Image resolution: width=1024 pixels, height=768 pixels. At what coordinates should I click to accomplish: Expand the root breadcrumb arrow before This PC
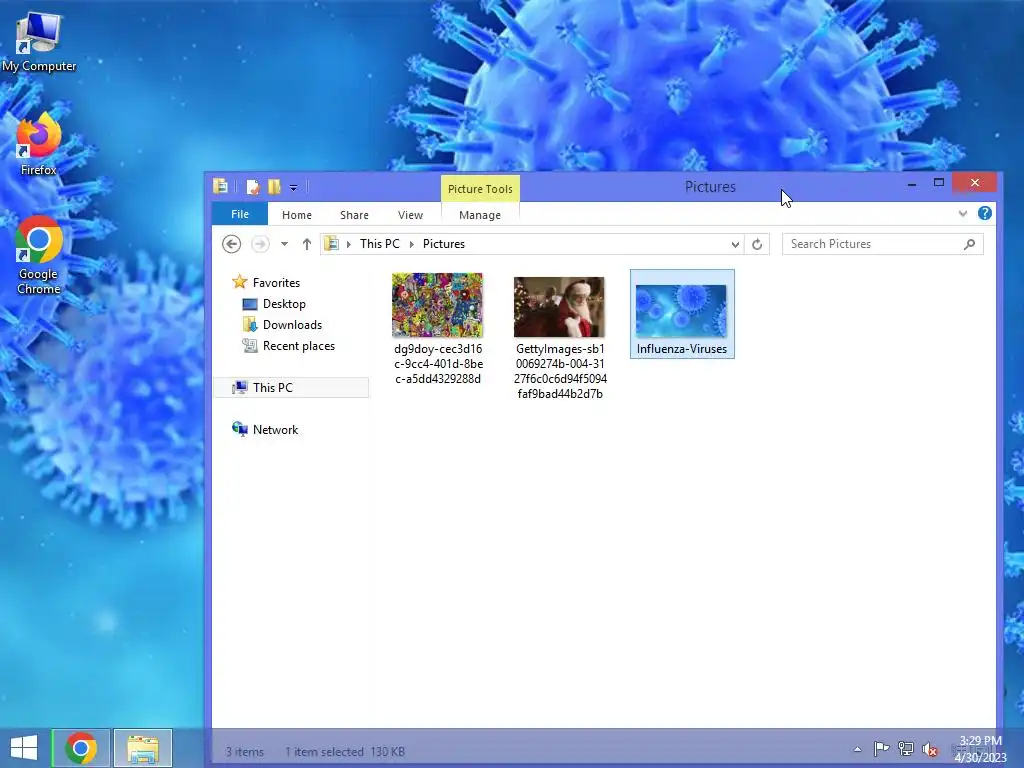349,244
